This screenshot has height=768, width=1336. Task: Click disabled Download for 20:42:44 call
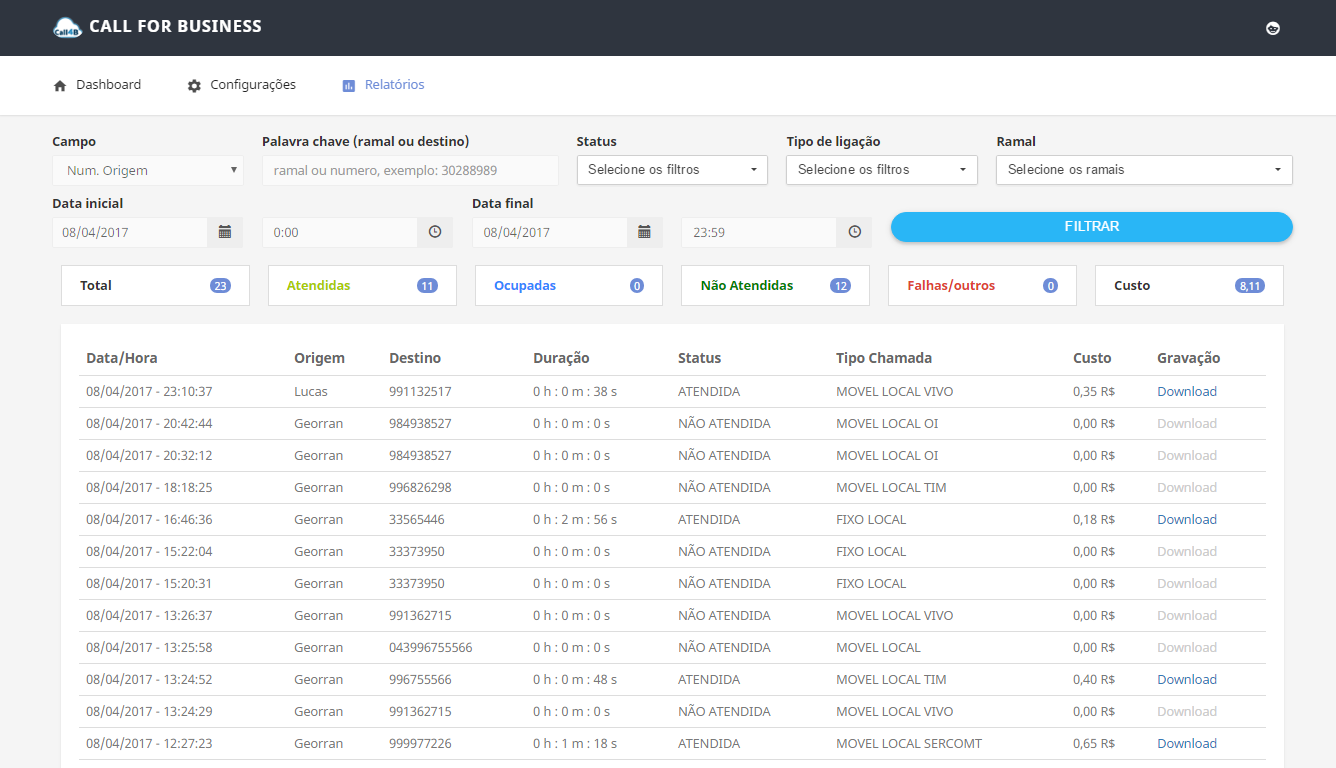point(1187,423)
